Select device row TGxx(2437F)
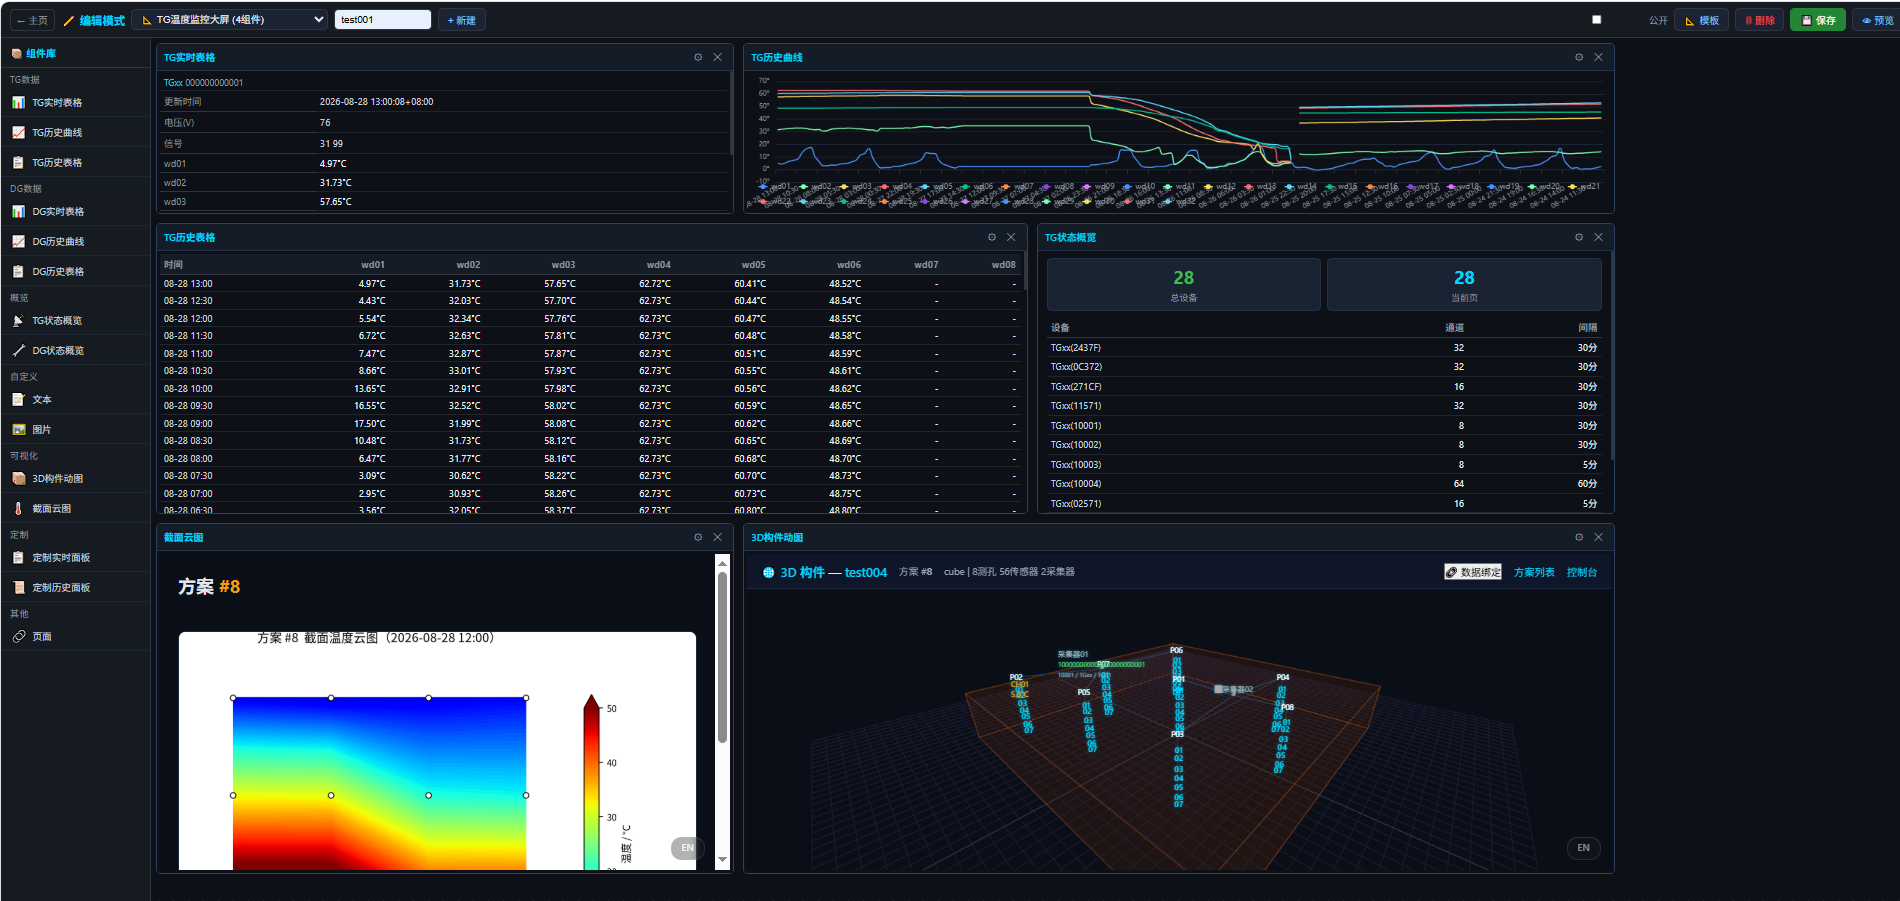 pos(1324,348)
